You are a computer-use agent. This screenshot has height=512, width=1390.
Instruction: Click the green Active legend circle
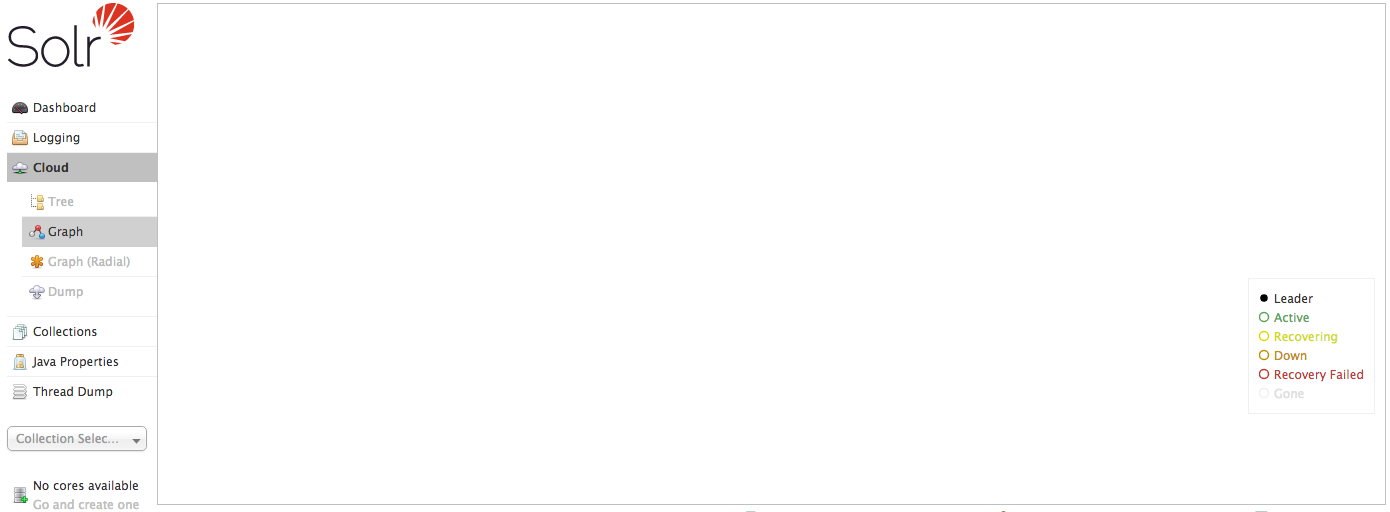point(1264,317)
